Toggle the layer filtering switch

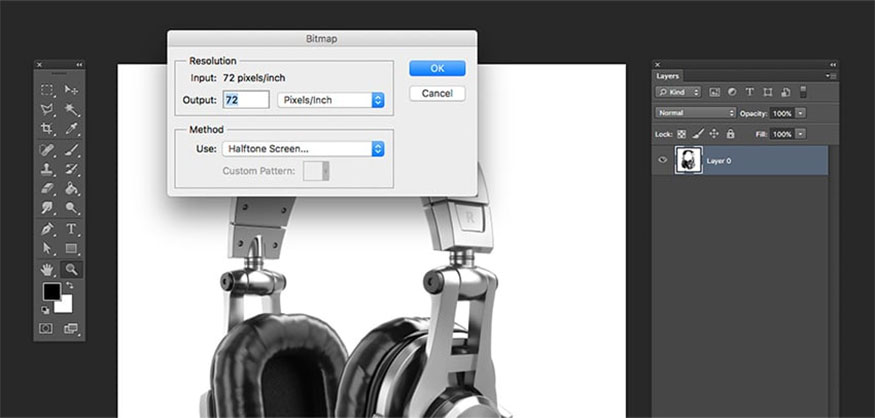pyautogui.click(x=803, y=92)
